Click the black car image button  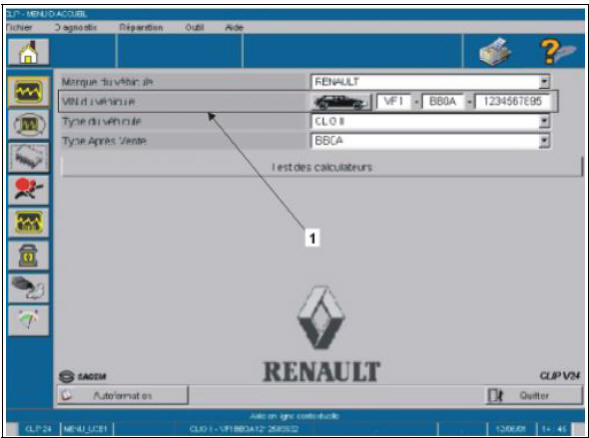pos(341,102)
